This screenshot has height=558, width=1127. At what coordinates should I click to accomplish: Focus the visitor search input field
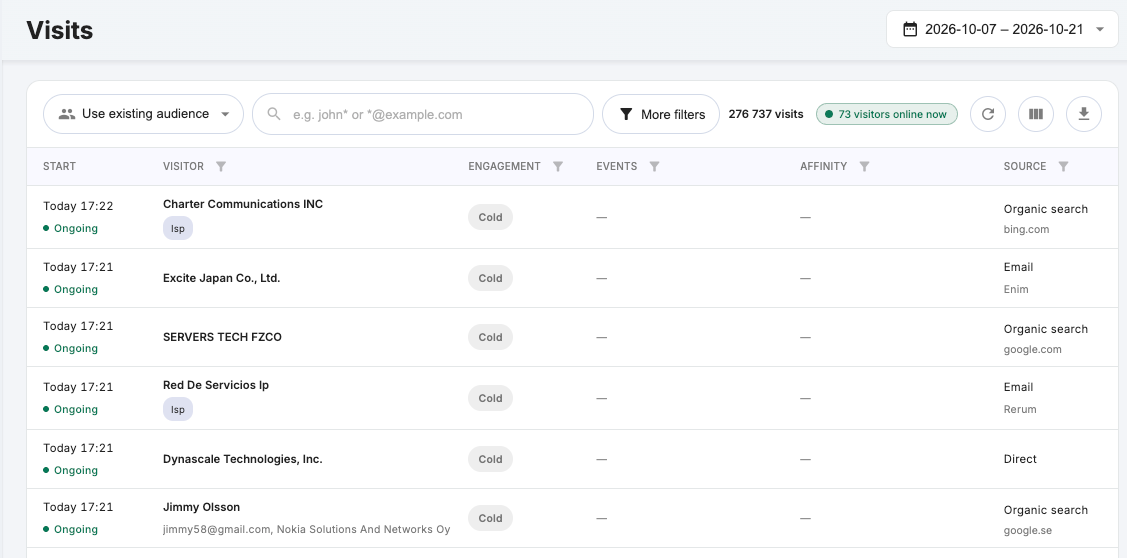pyautogui.click(x=423, y=114)
